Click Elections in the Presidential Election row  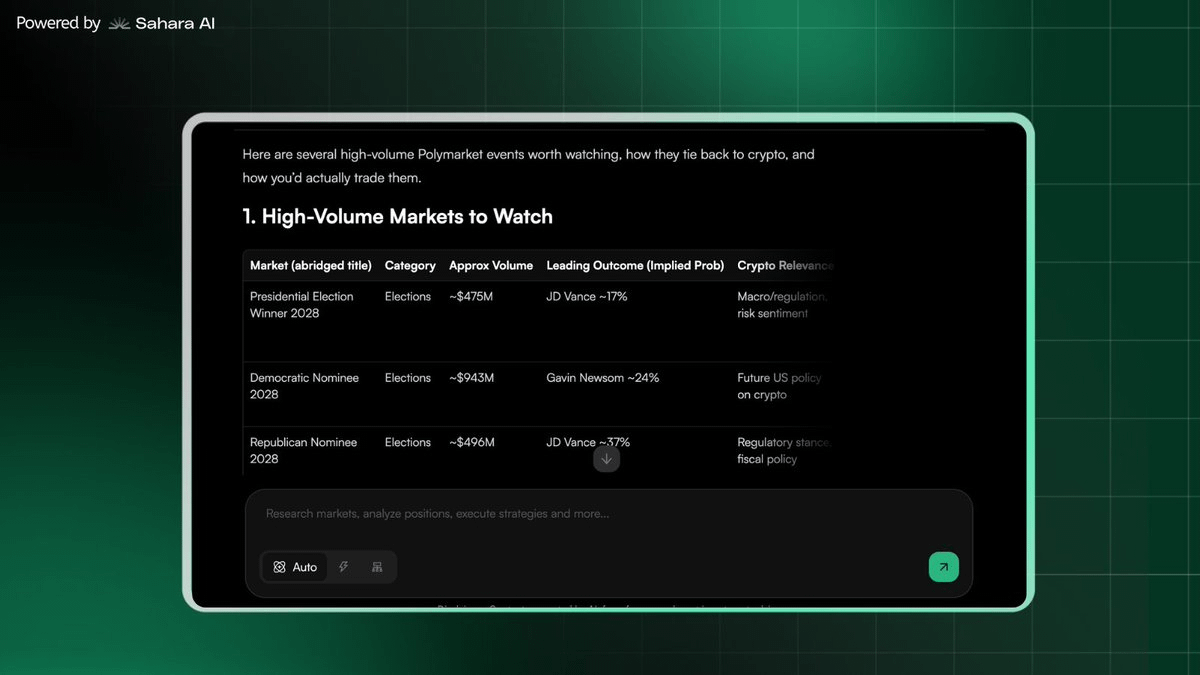click(408, 297)
